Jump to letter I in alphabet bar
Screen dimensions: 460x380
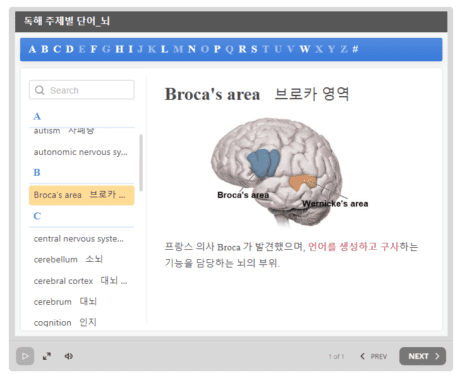coord(131,49)
